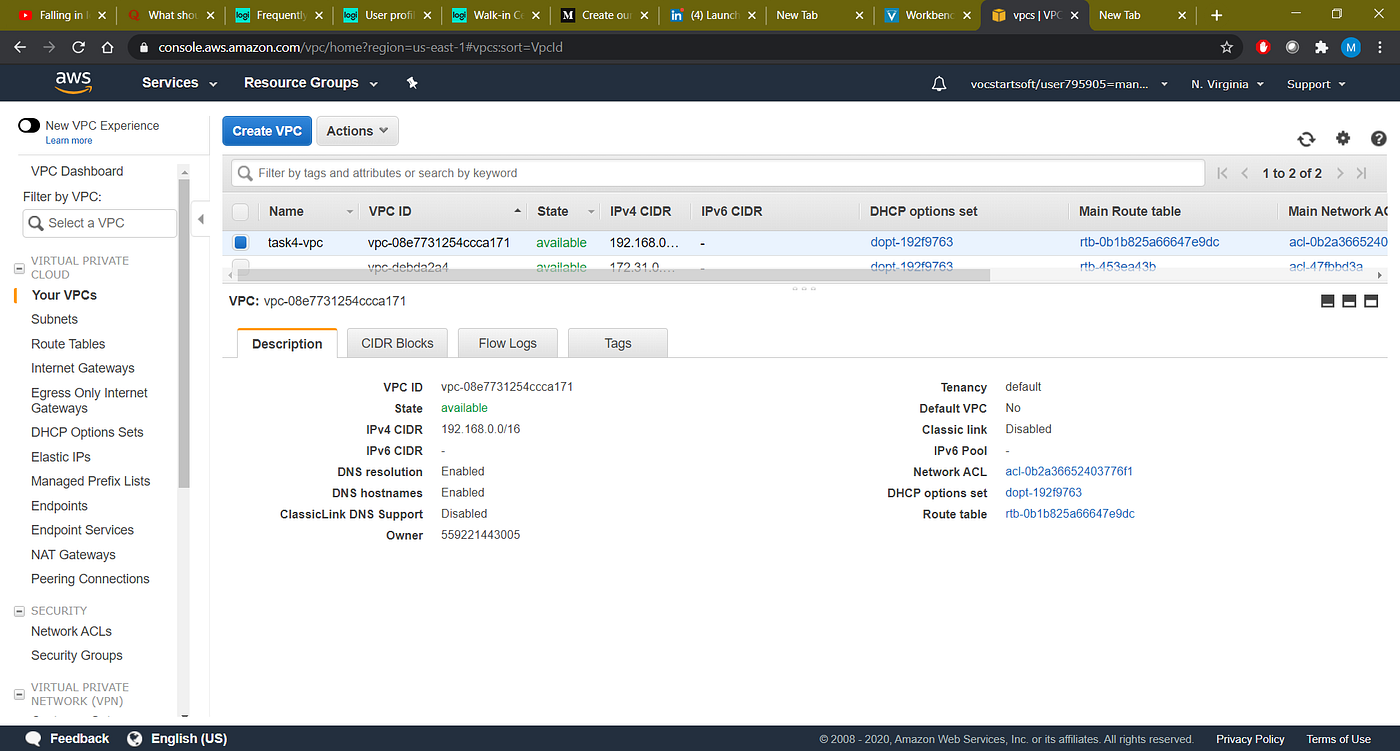Open the rtb-0b1b825a66647e9dc route table link
The height and width of the screenshot is (751, 1400).
1069,513
